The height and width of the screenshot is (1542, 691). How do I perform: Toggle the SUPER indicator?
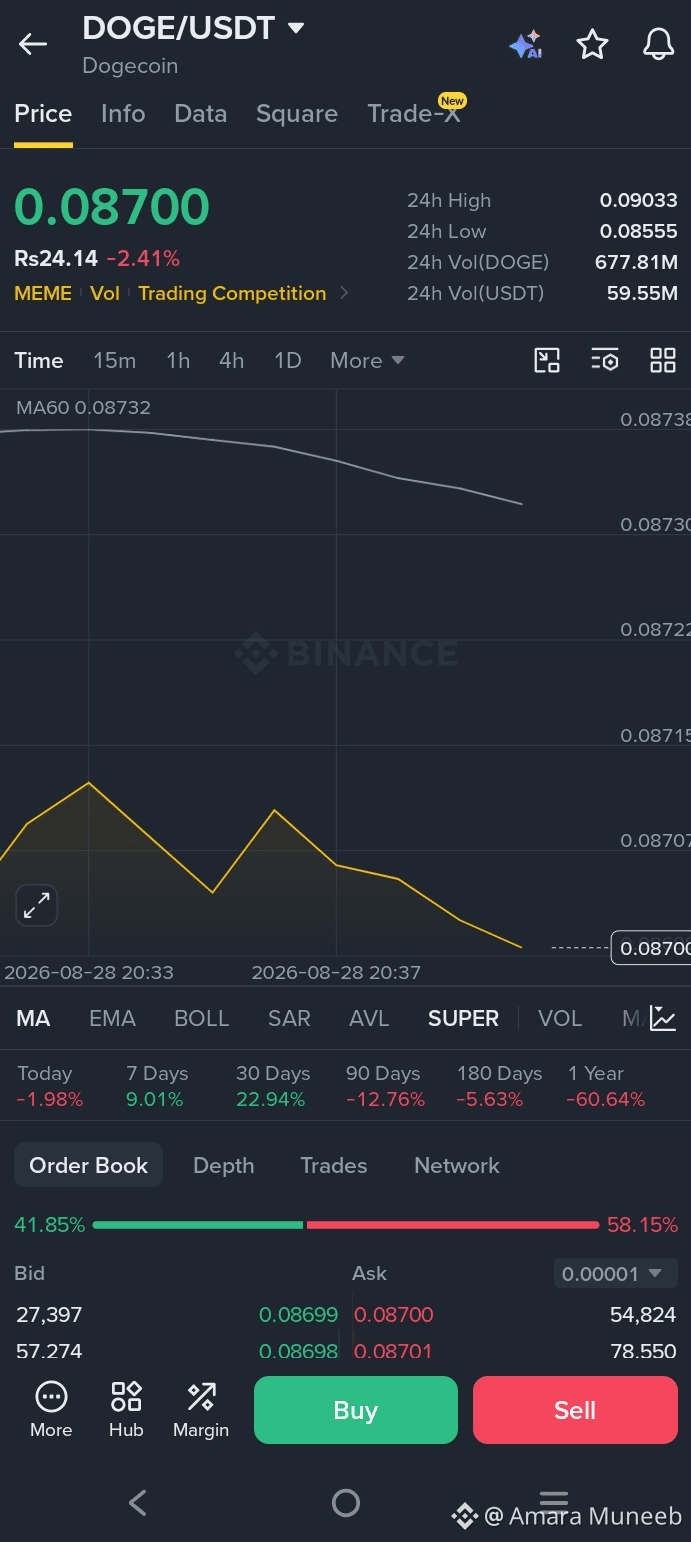[x=463, y=1018]
